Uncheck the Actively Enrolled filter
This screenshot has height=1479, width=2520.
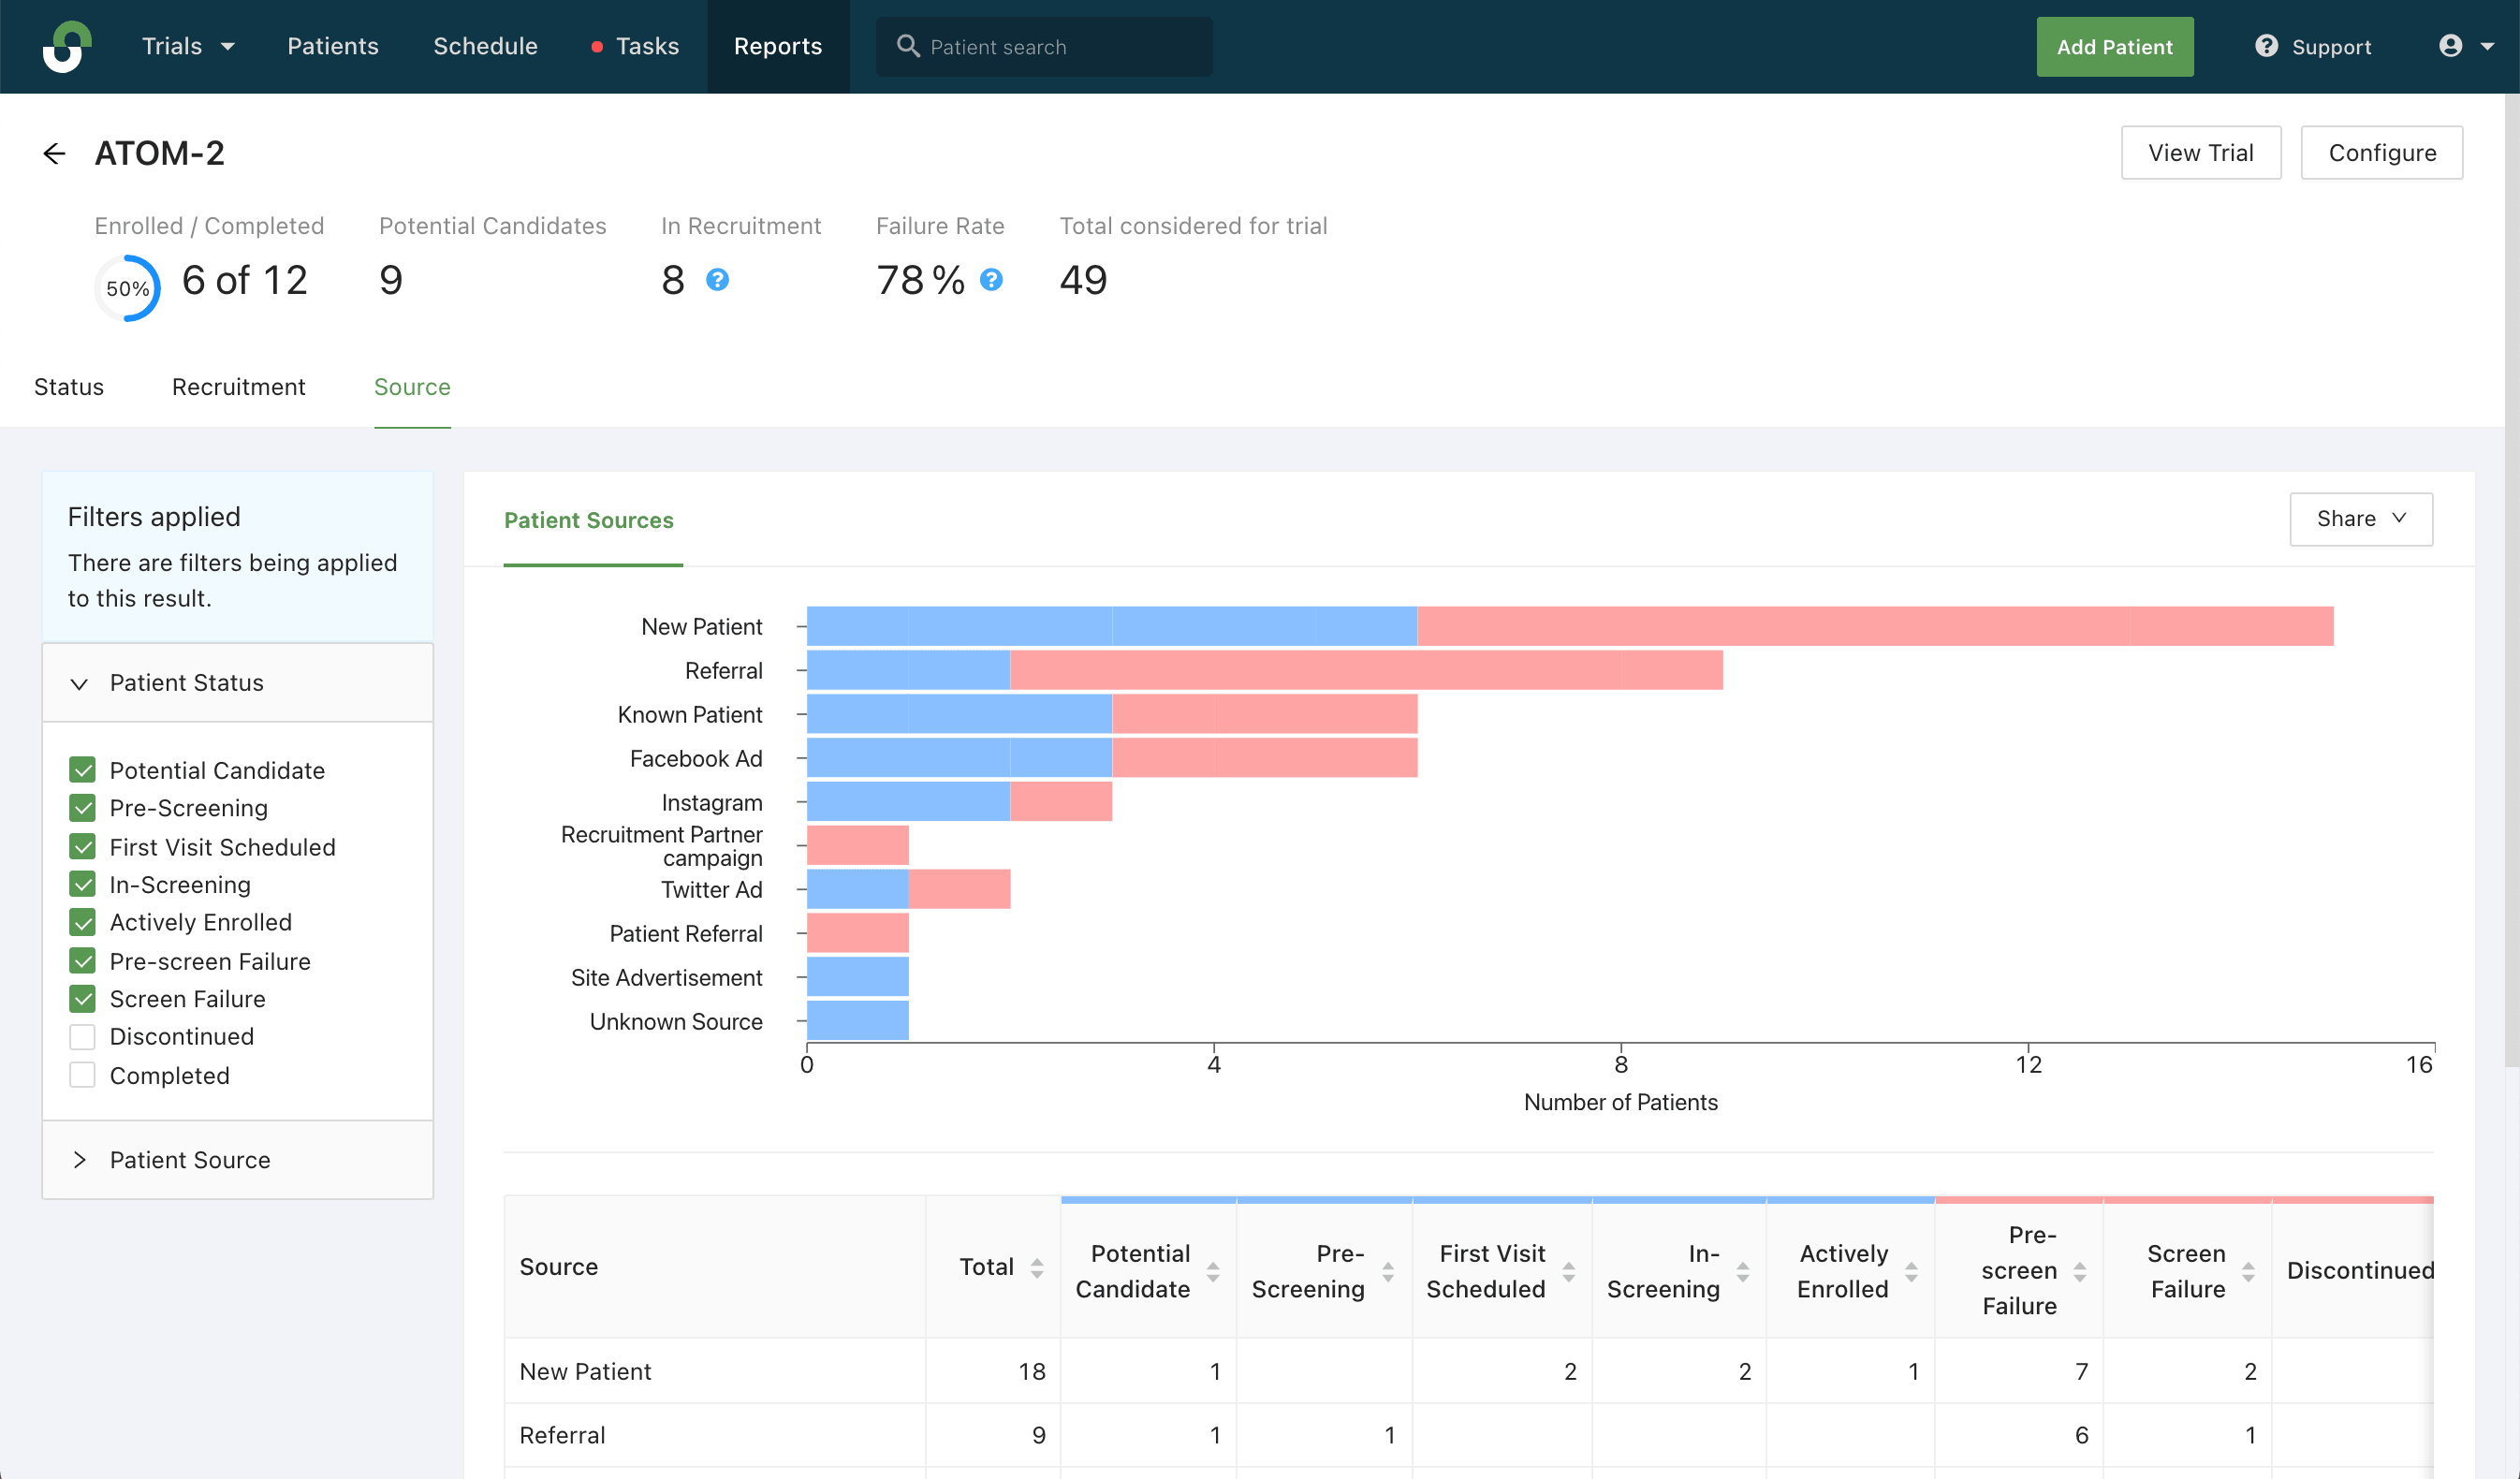coord(83,922)
